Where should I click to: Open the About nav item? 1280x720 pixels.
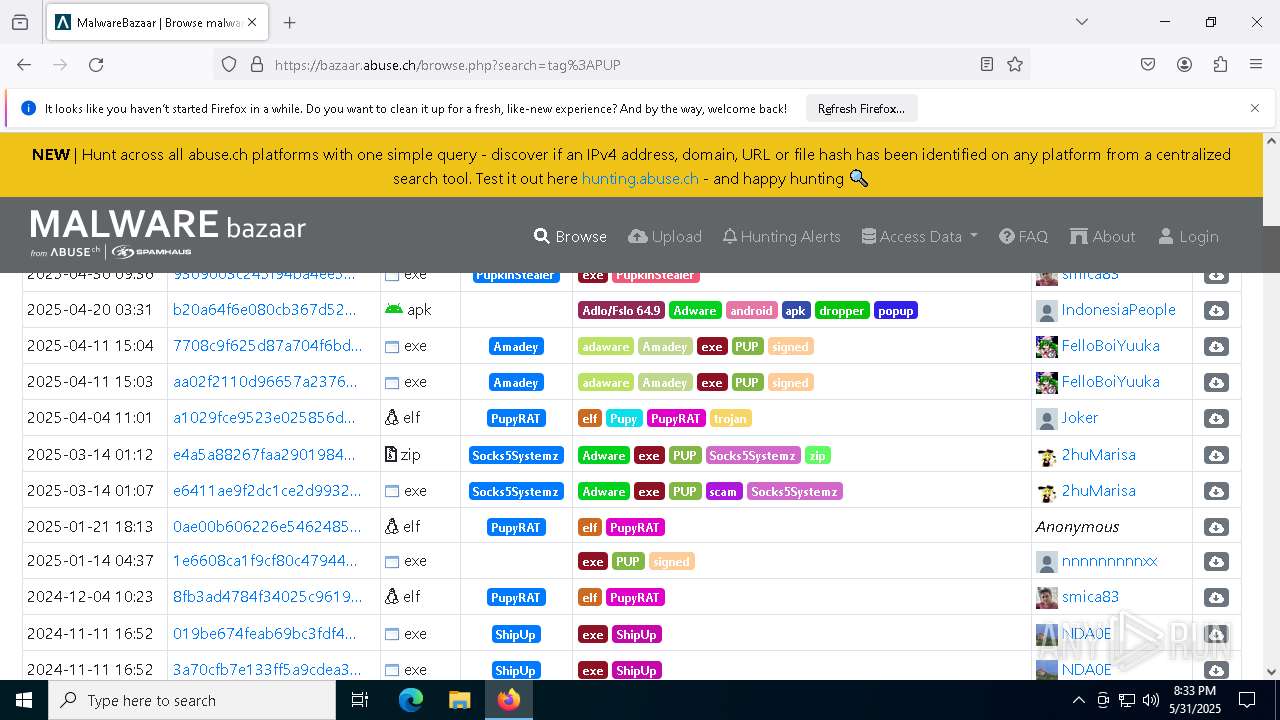[x=1102, y=236]
